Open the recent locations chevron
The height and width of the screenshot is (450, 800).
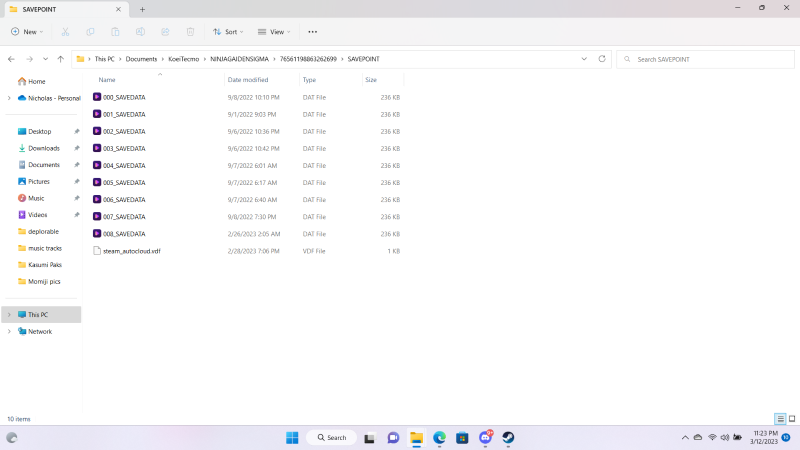click(45, 59)
